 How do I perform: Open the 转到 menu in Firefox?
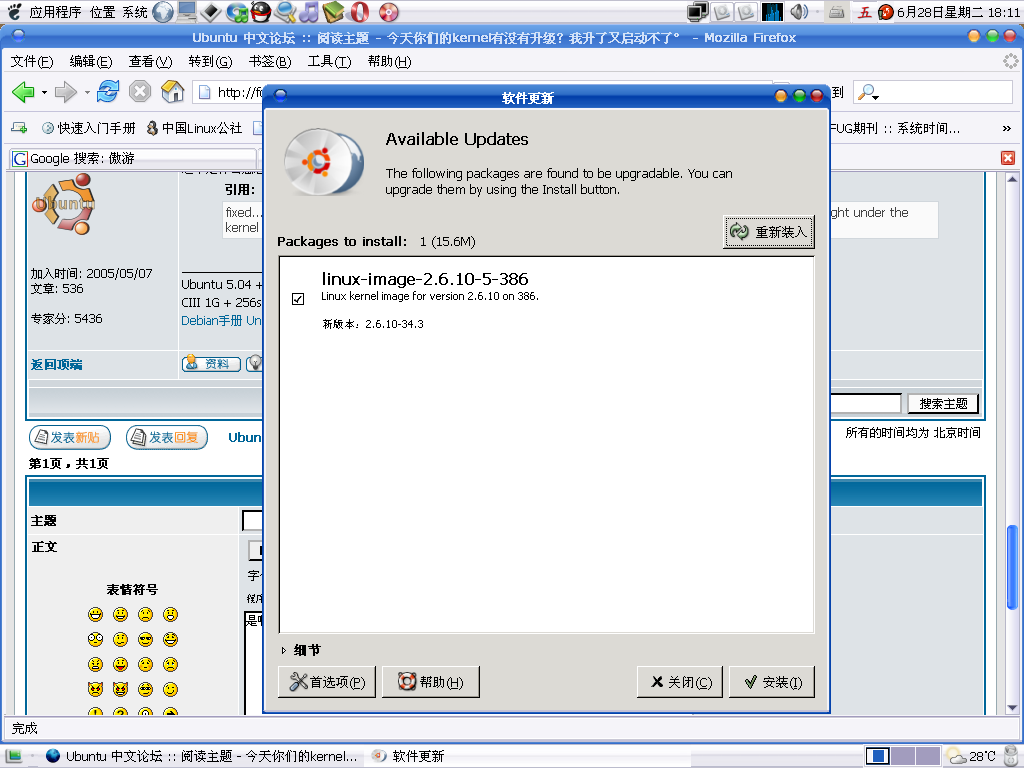click(x=210, y=61)
